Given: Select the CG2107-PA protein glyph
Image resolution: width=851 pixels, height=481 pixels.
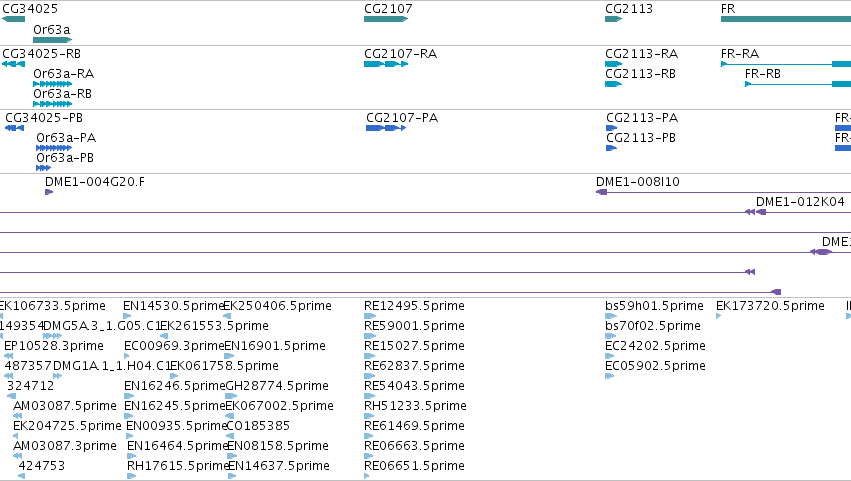Looking at the screenshot, I should point(386,128).
